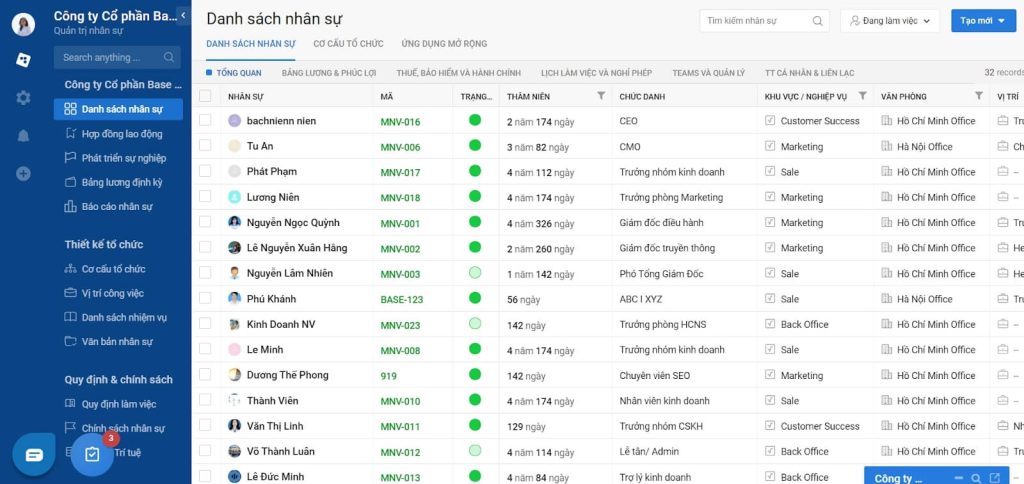This screenshot has height=484, width=1024.
Task: Sort by the Chức danh column header
Action: coord(642,97)
